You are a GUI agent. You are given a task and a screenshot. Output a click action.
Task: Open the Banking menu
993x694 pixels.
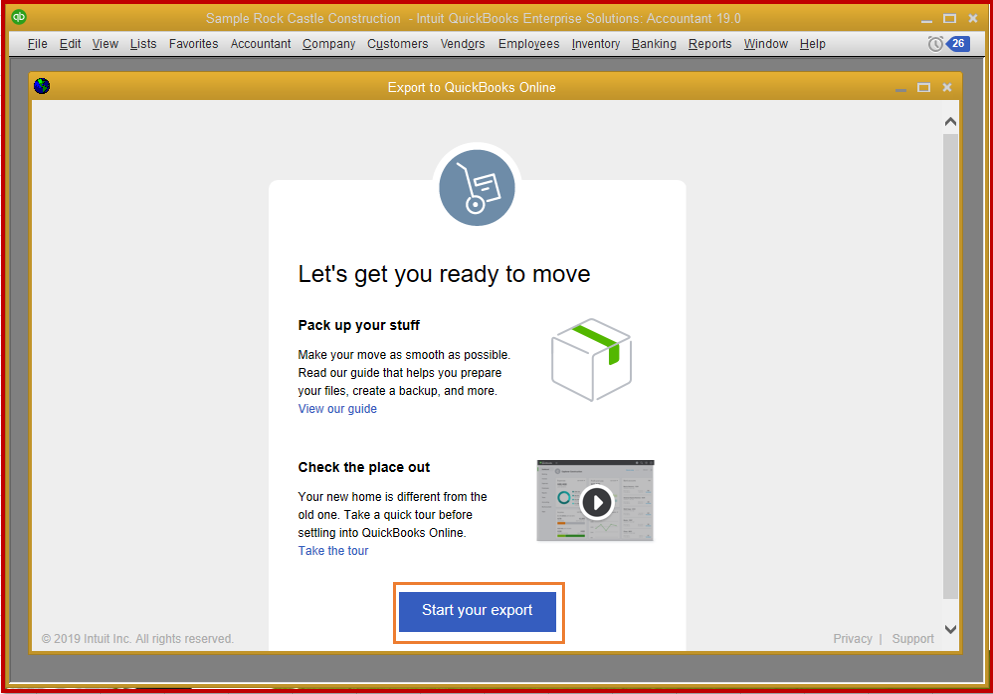tap(654, 44)
